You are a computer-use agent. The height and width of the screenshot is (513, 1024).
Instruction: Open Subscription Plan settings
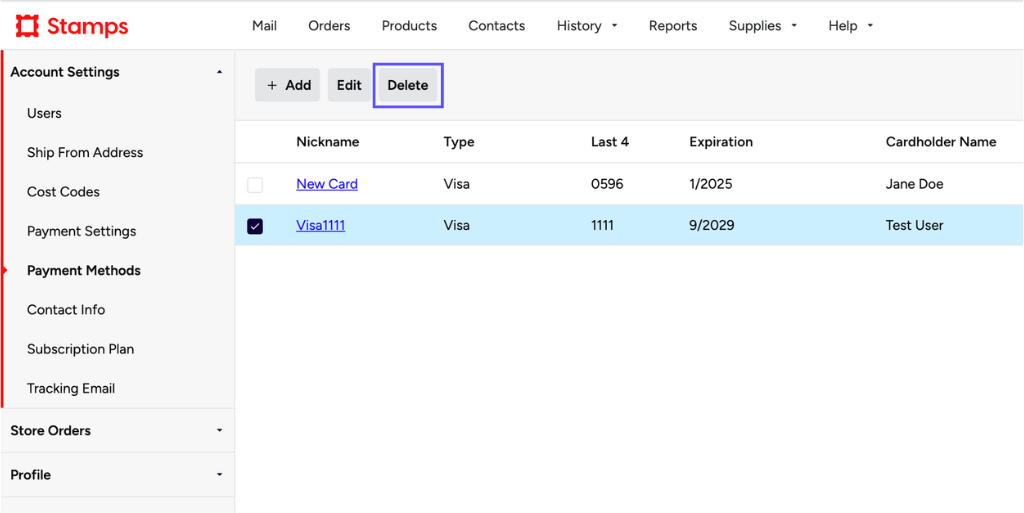[x=80, y=349]
